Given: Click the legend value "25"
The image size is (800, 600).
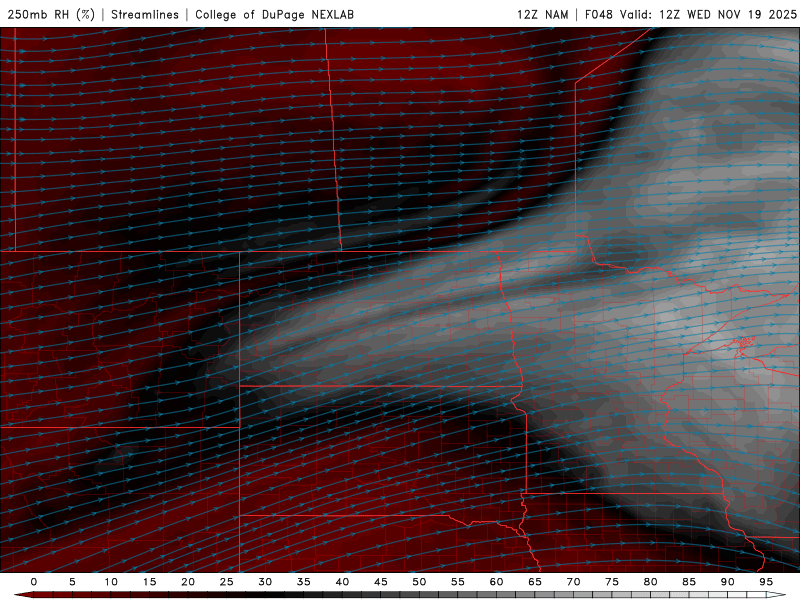Looking at the screenshot, I should [x=227, y=582].
